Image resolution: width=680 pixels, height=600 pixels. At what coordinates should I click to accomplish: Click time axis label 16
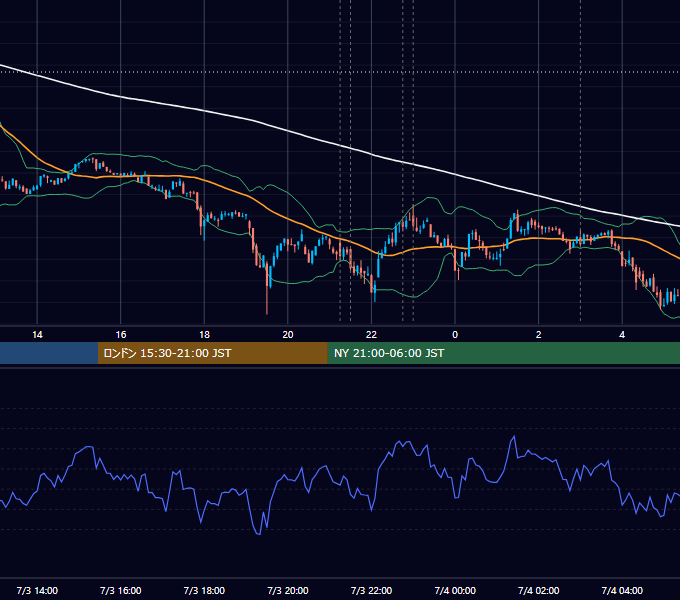click(121, 335)
